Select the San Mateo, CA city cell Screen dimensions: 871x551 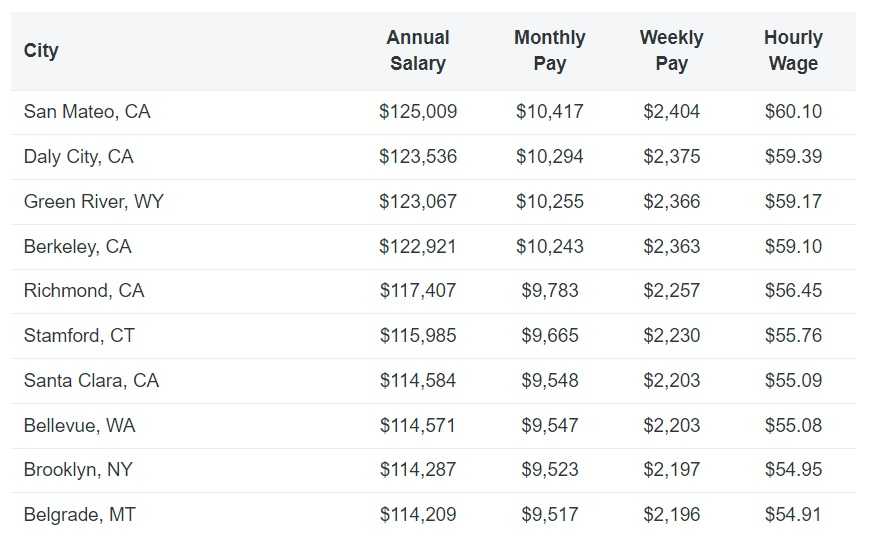87,112
